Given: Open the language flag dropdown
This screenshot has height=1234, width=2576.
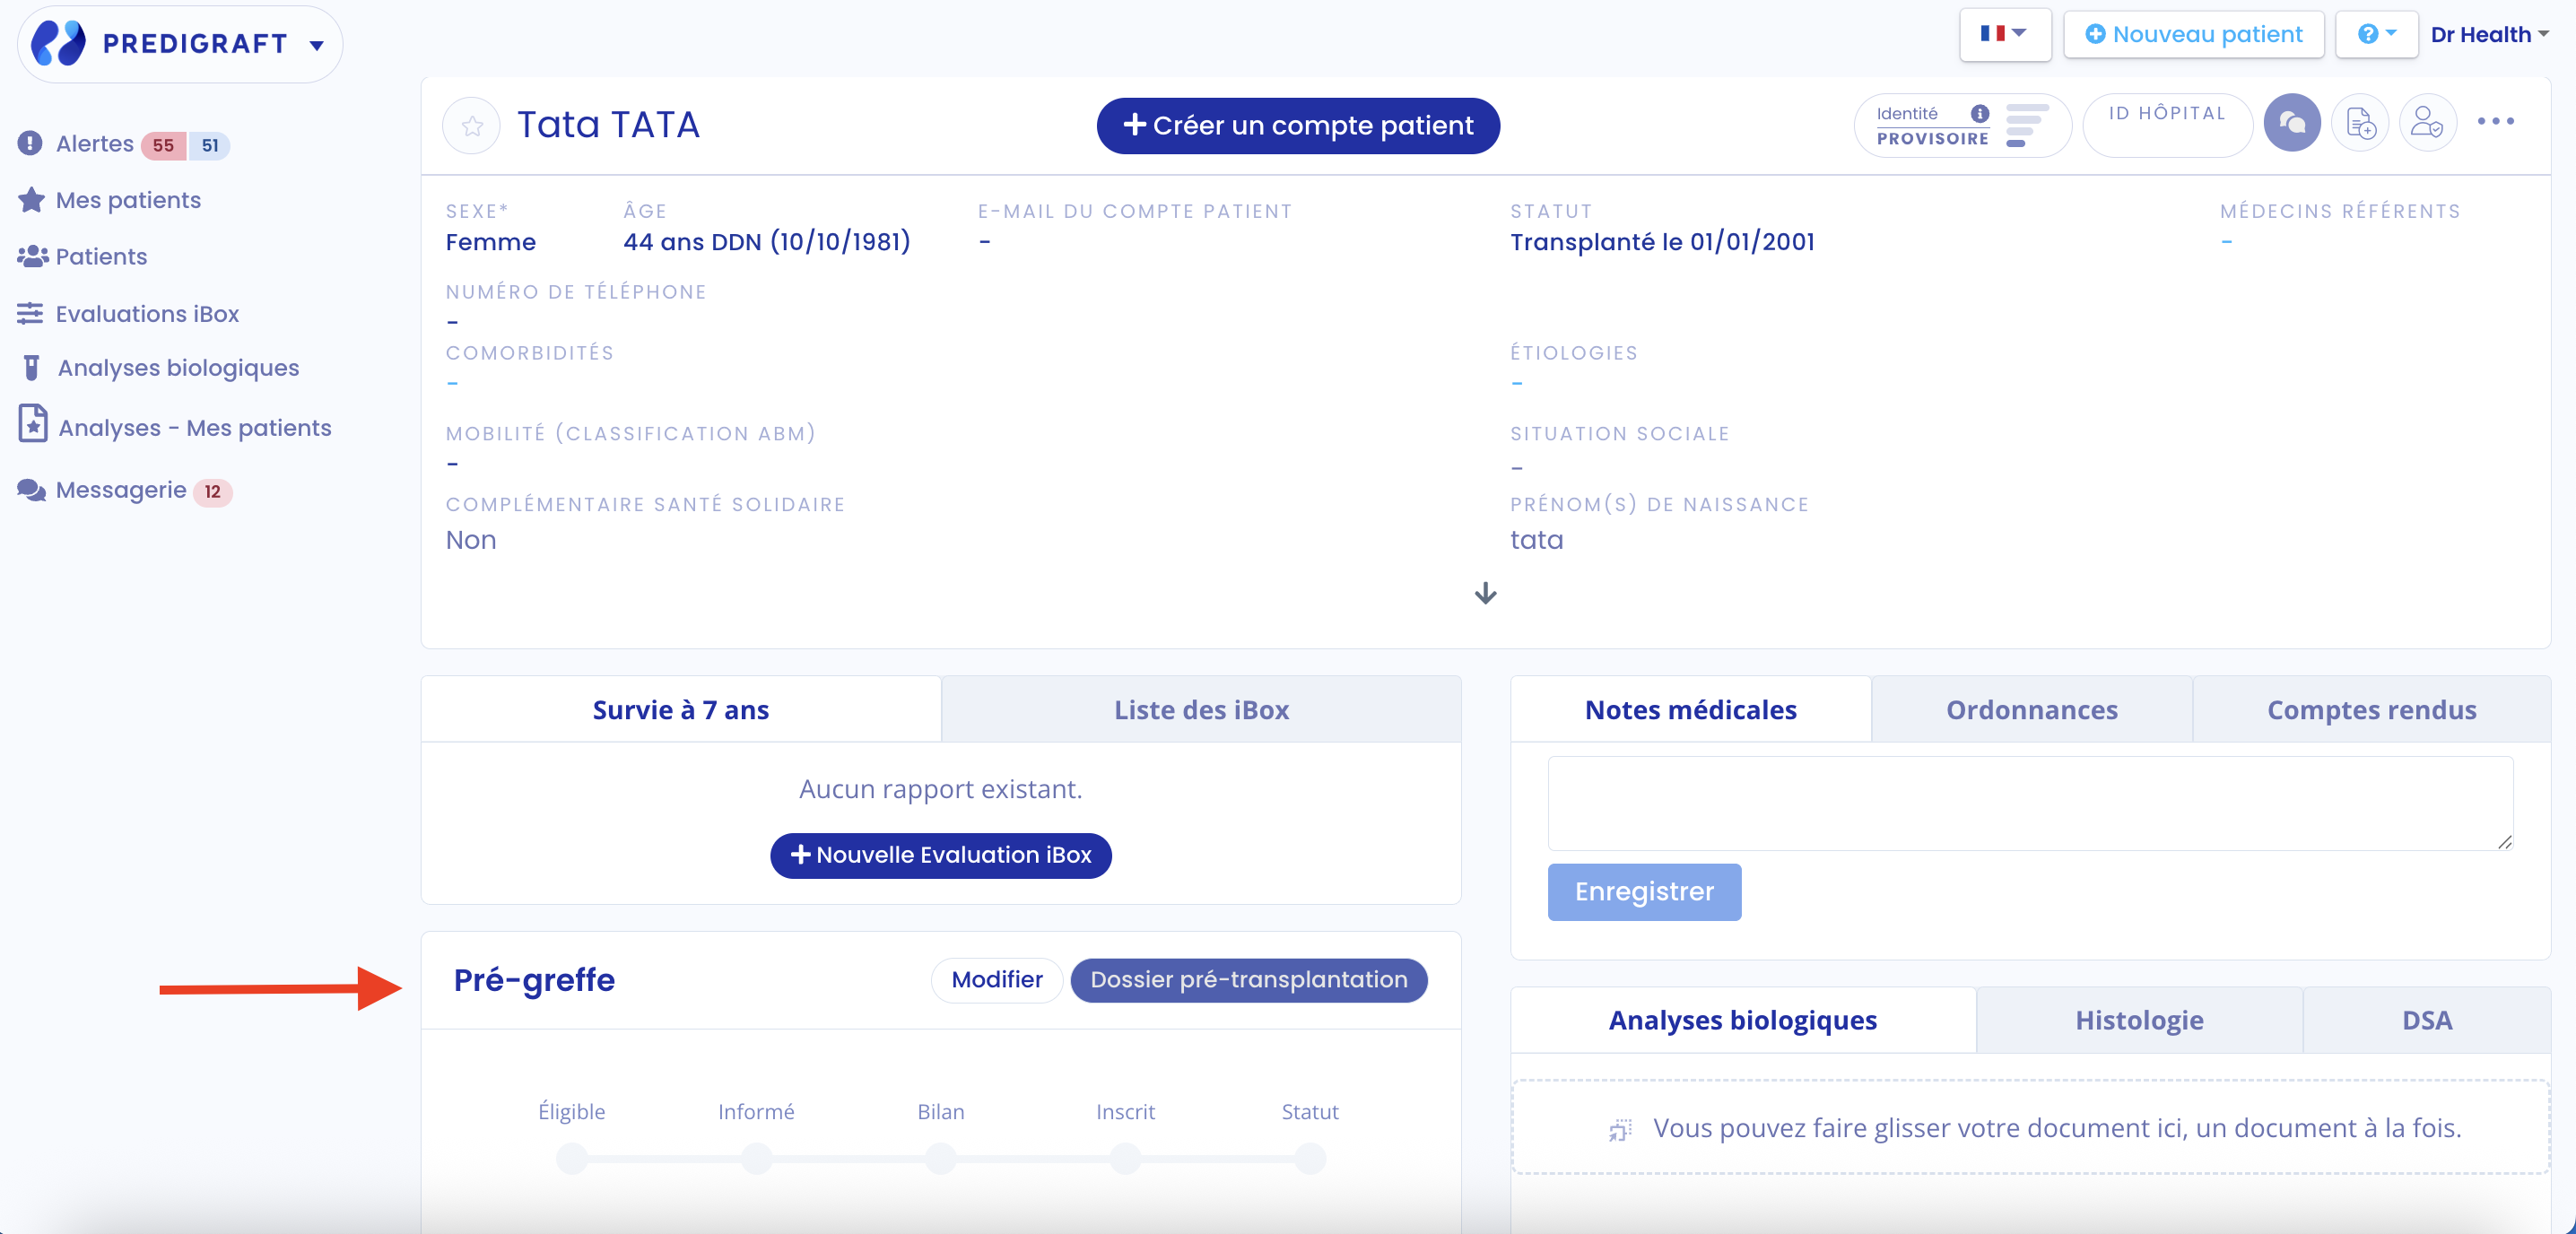Looking at the screenshot, I should (2004, 34).
